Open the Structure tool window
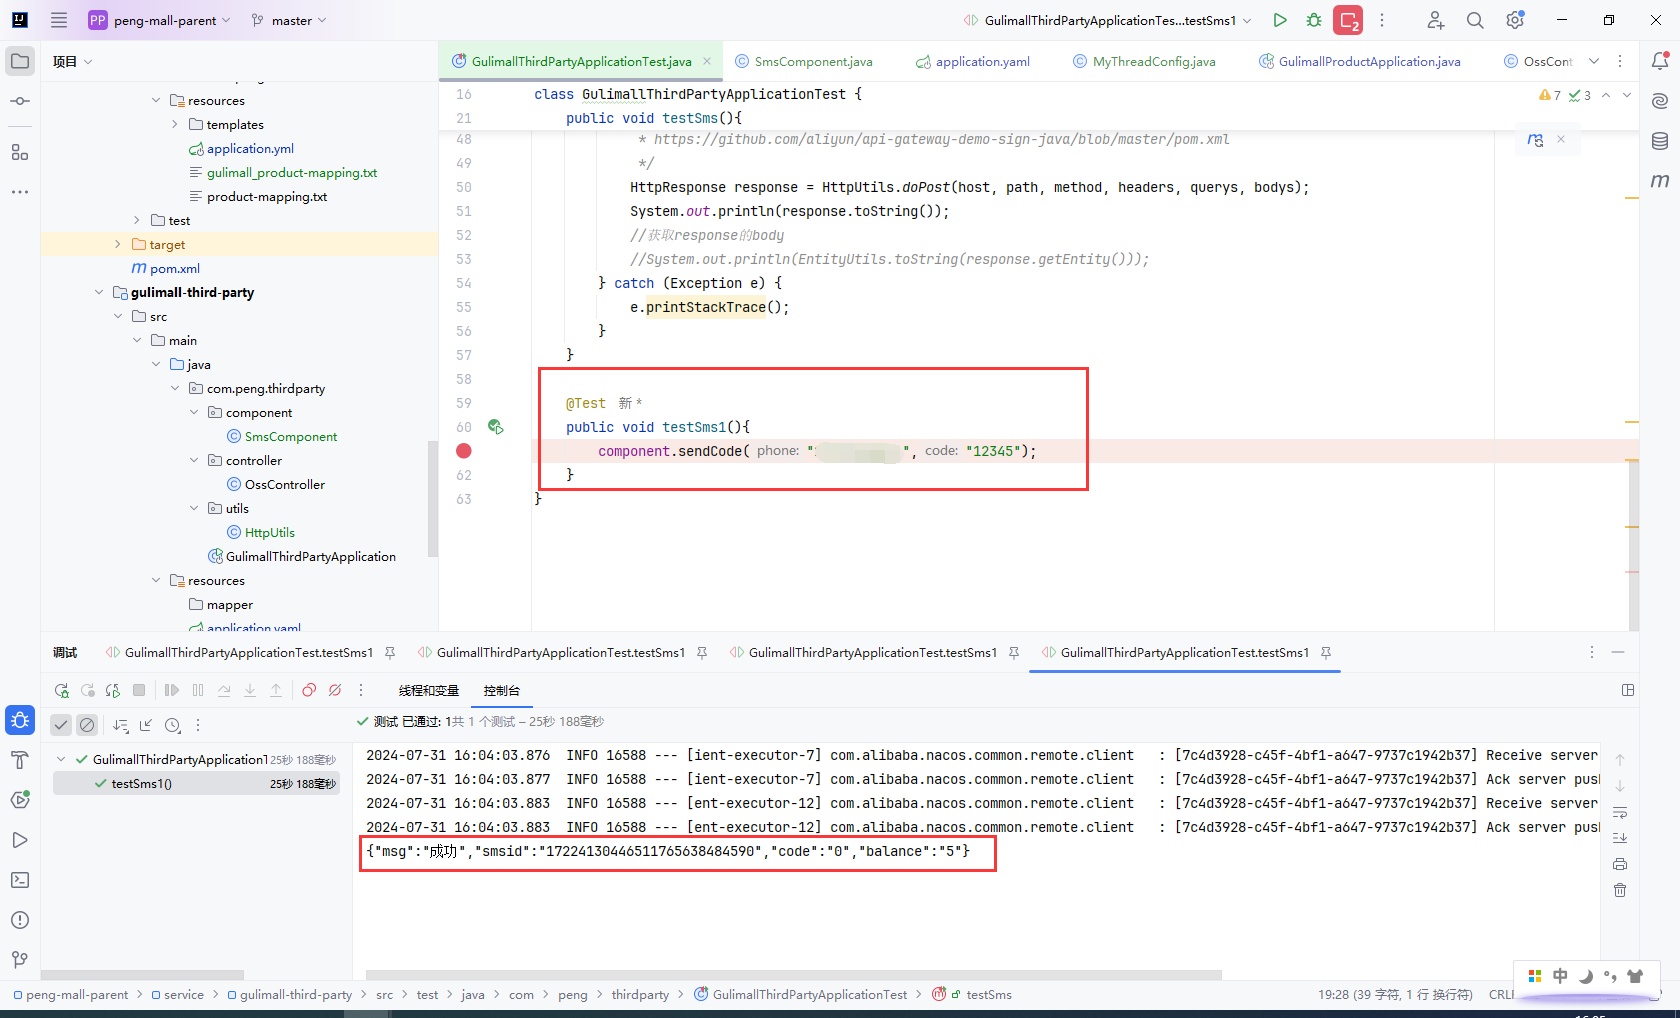The image size is (1680, 1018). (x=20, y=152)
